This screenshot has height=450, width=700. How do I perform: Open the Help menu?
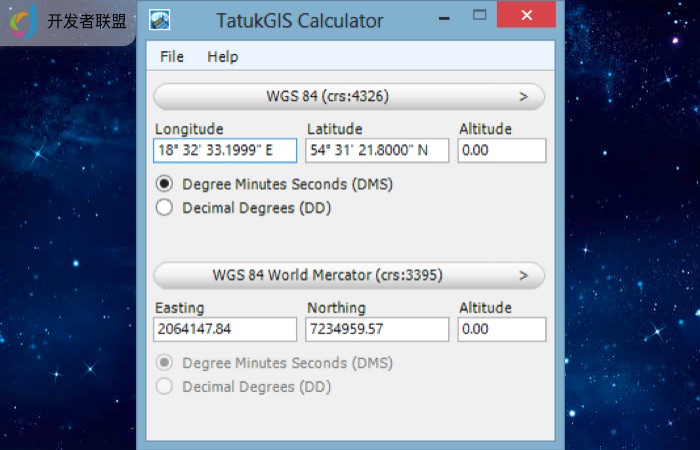click(x=222, y=57)
